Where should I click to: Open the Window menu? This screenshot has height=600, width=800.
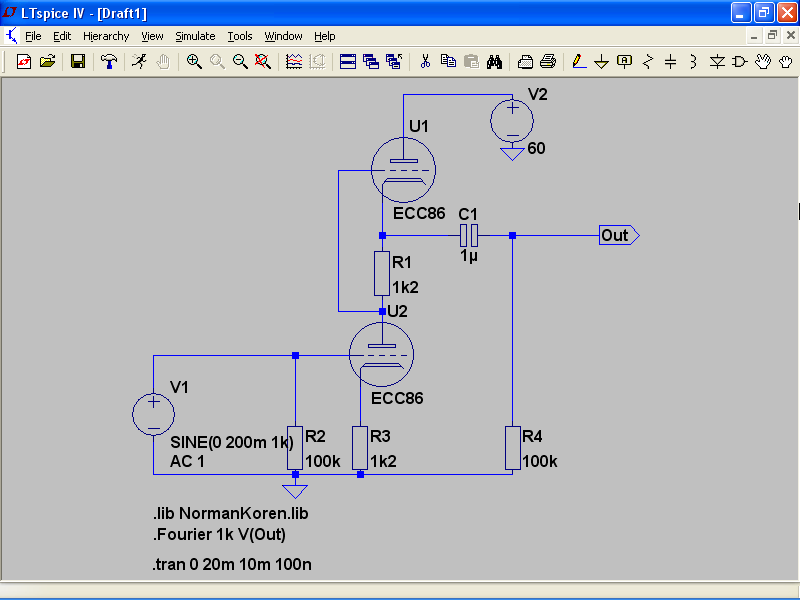tap(283, 36)
